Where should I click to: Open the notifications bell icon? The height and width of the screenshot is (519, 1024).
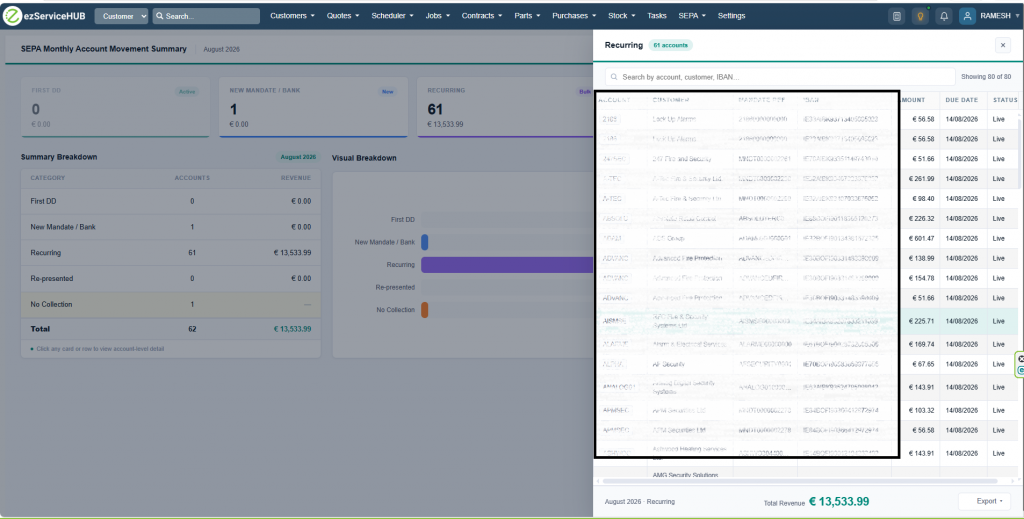coord(944,16)
